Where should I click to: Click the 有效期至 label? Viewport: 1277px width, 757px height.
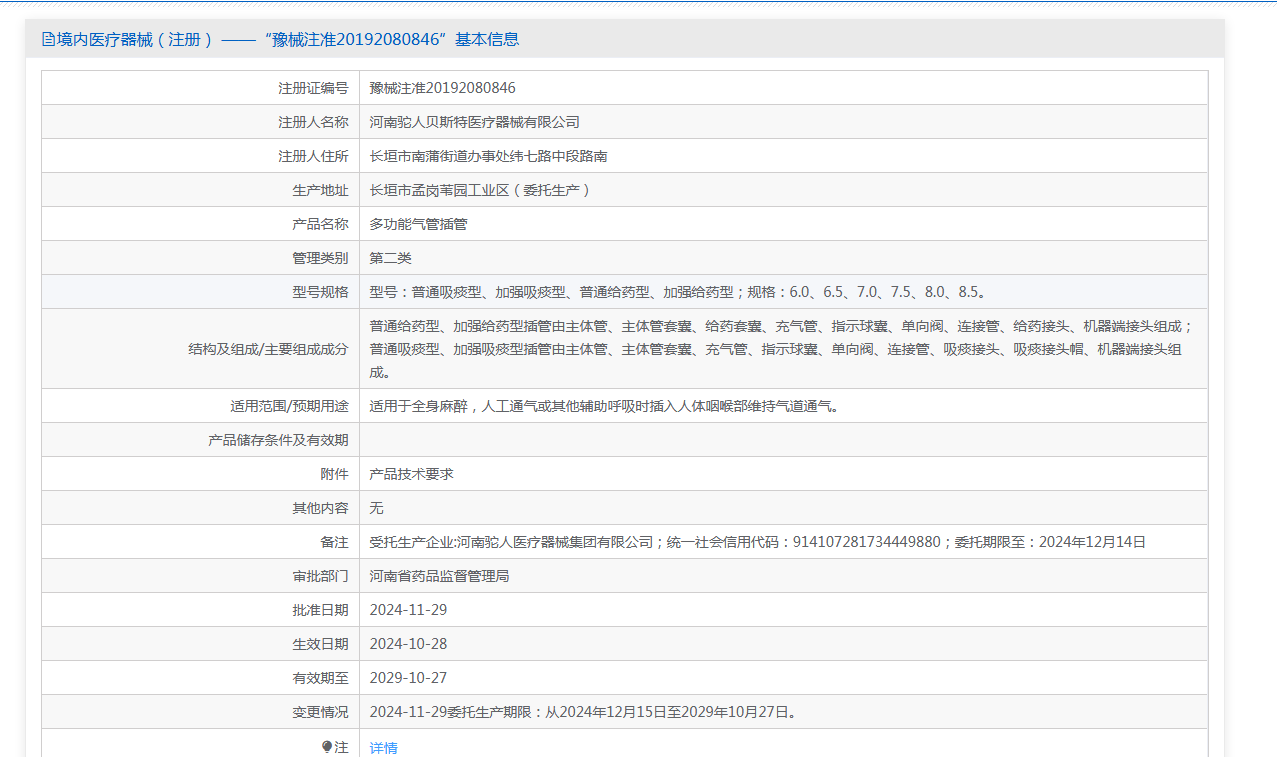click(x=320, y=678)
